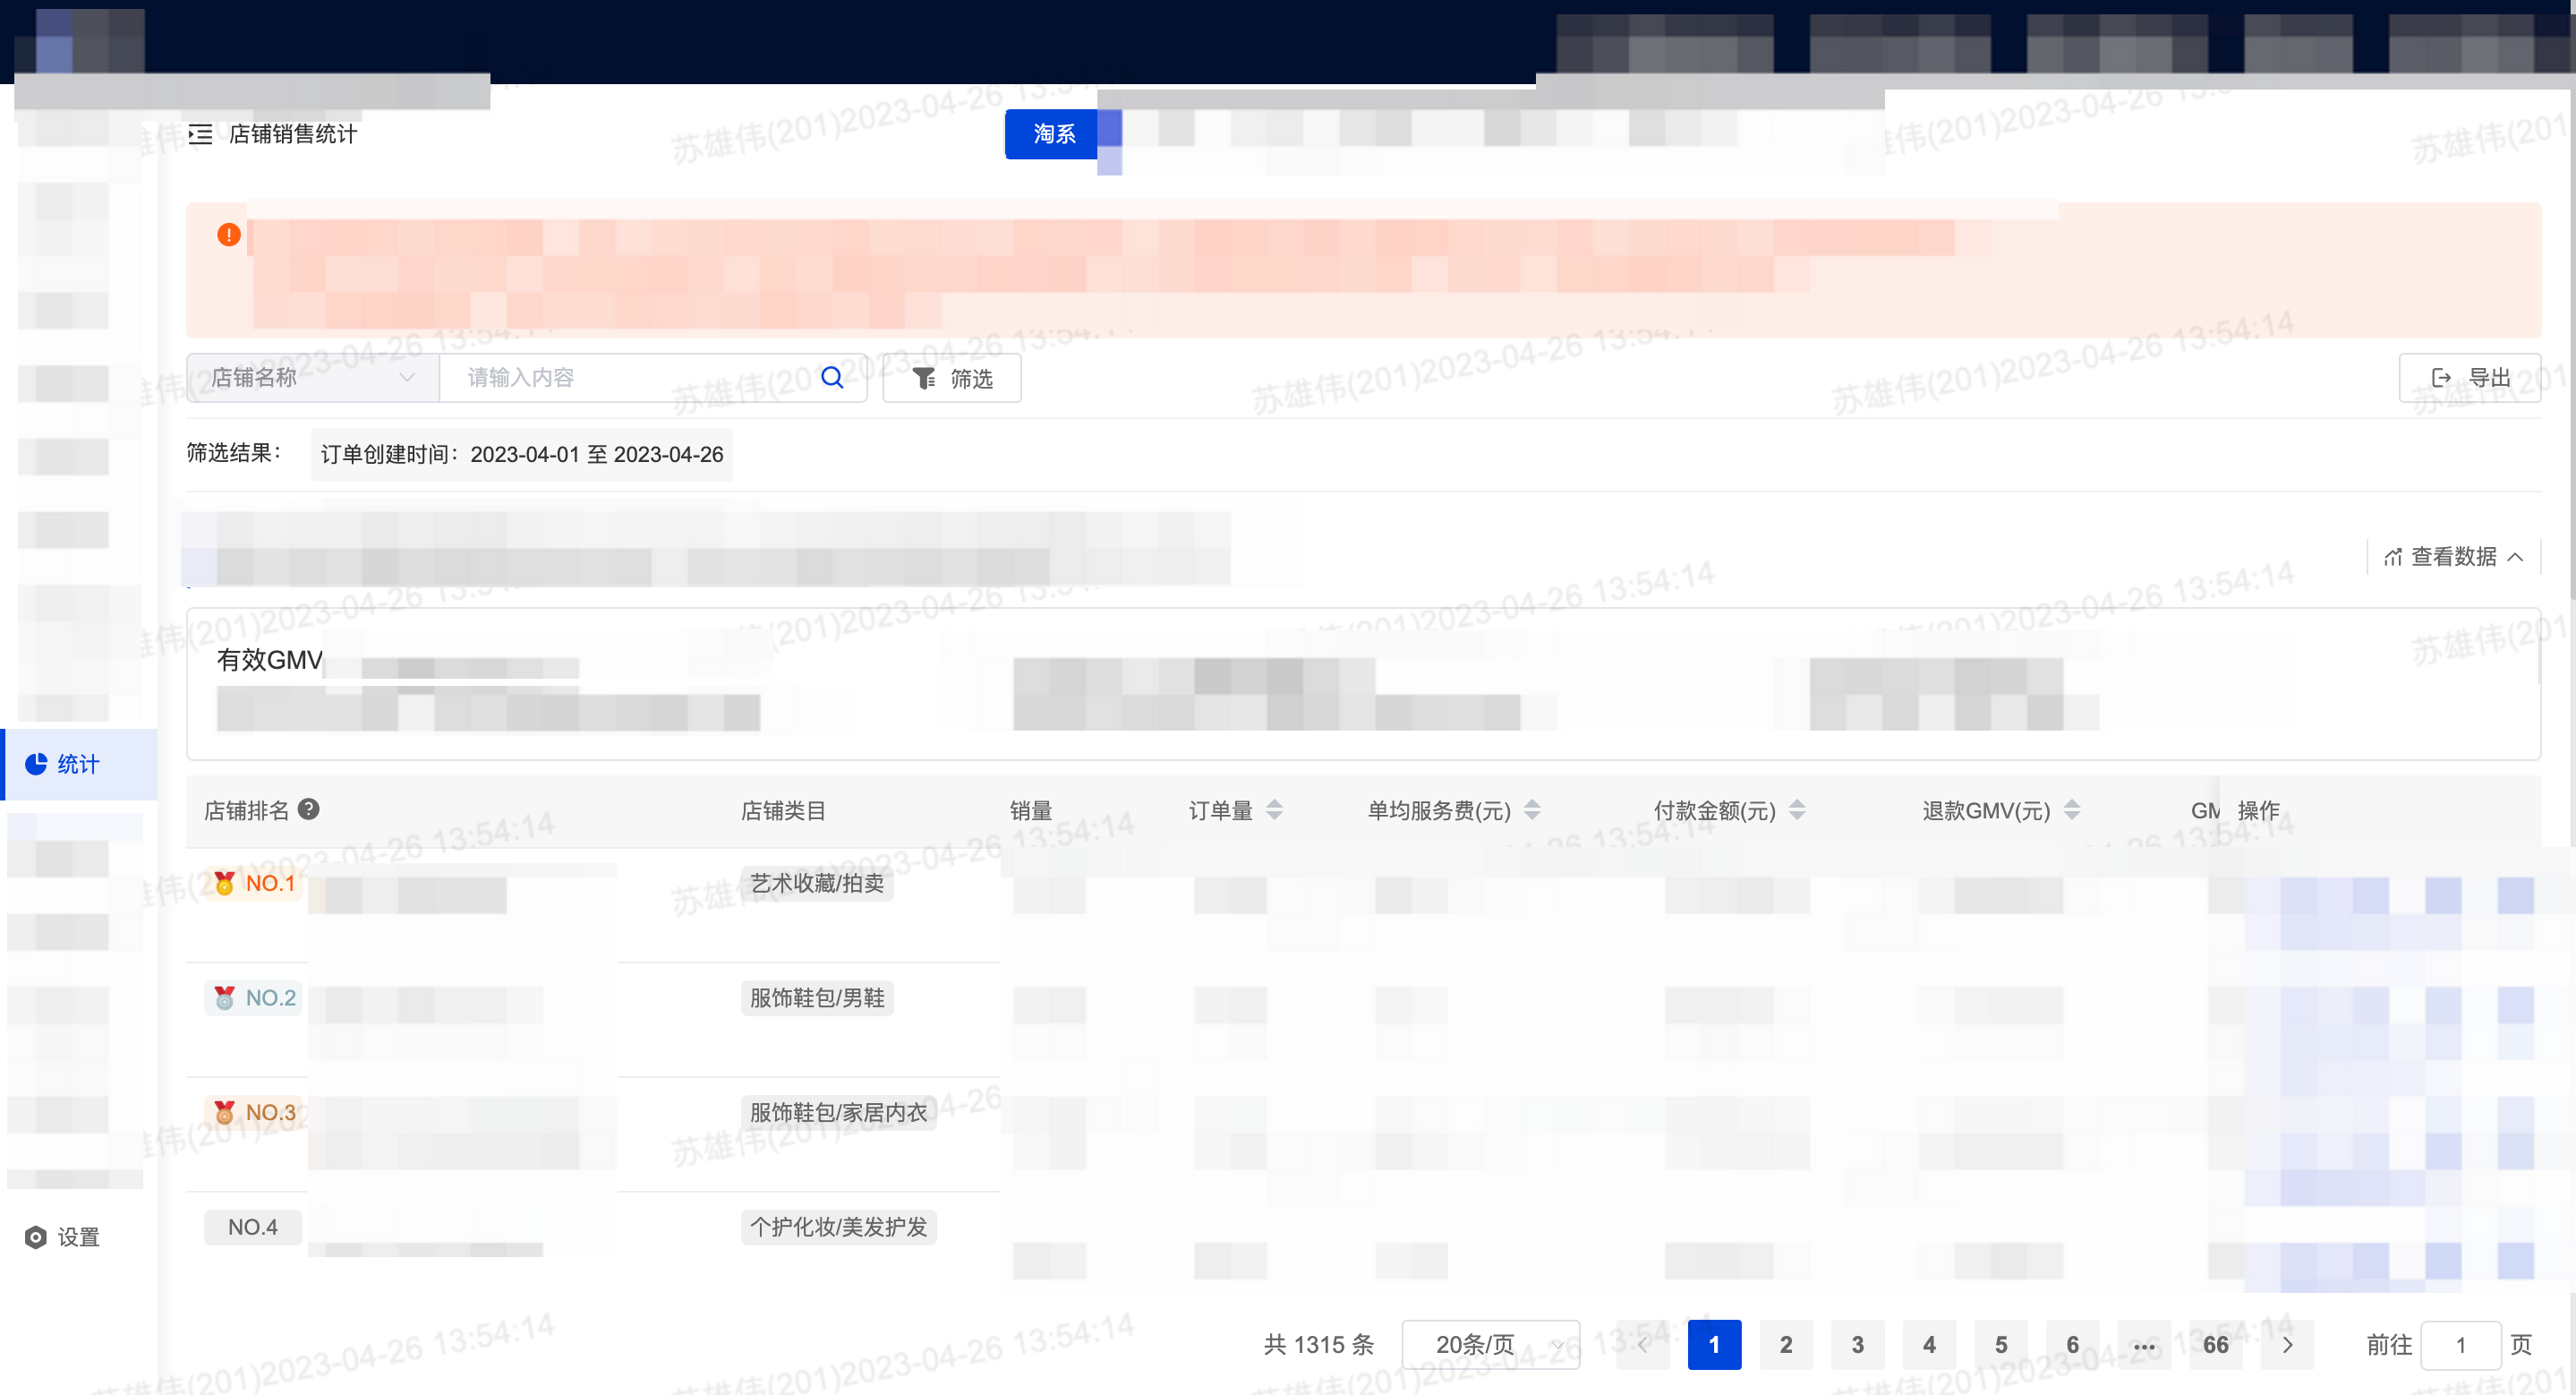
Task: Click the 店铺销售统计 page title
Action: 293,134
